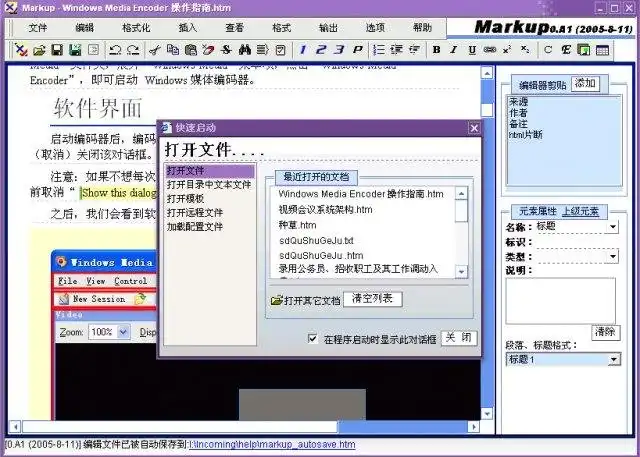Underline the selected text
The width and height of the screenshot is (640, 457).
coord(472,50)
